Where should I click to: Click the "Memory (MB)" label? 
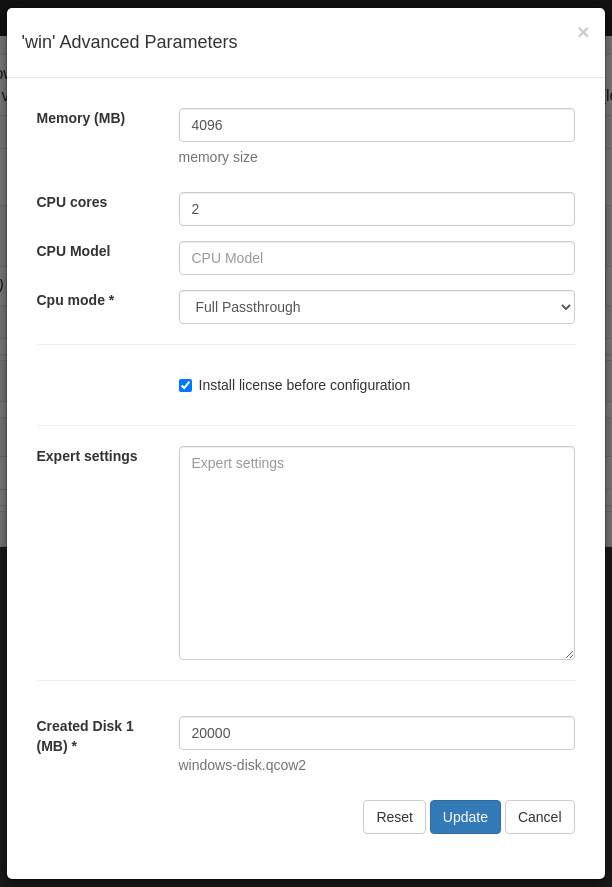click(x=81, y=118)
